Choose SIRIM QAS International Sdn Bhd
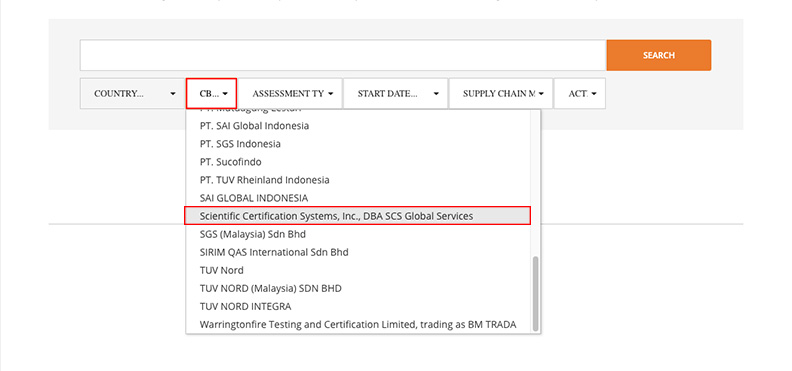Screen dimensions: 792x371 [x=359, y=252]
